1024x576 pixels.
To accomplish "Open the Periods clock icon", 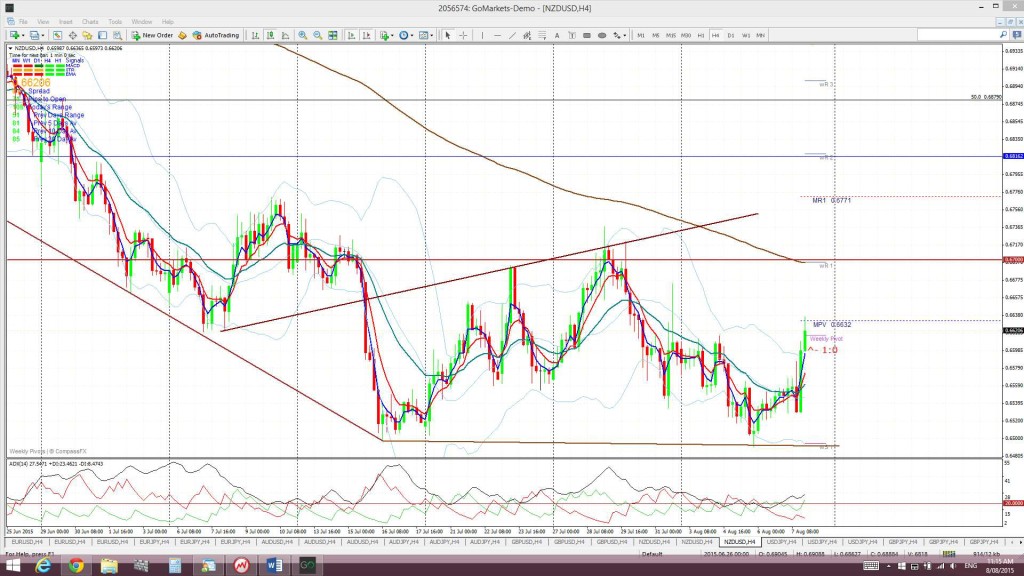I will [x=404, y=35].
